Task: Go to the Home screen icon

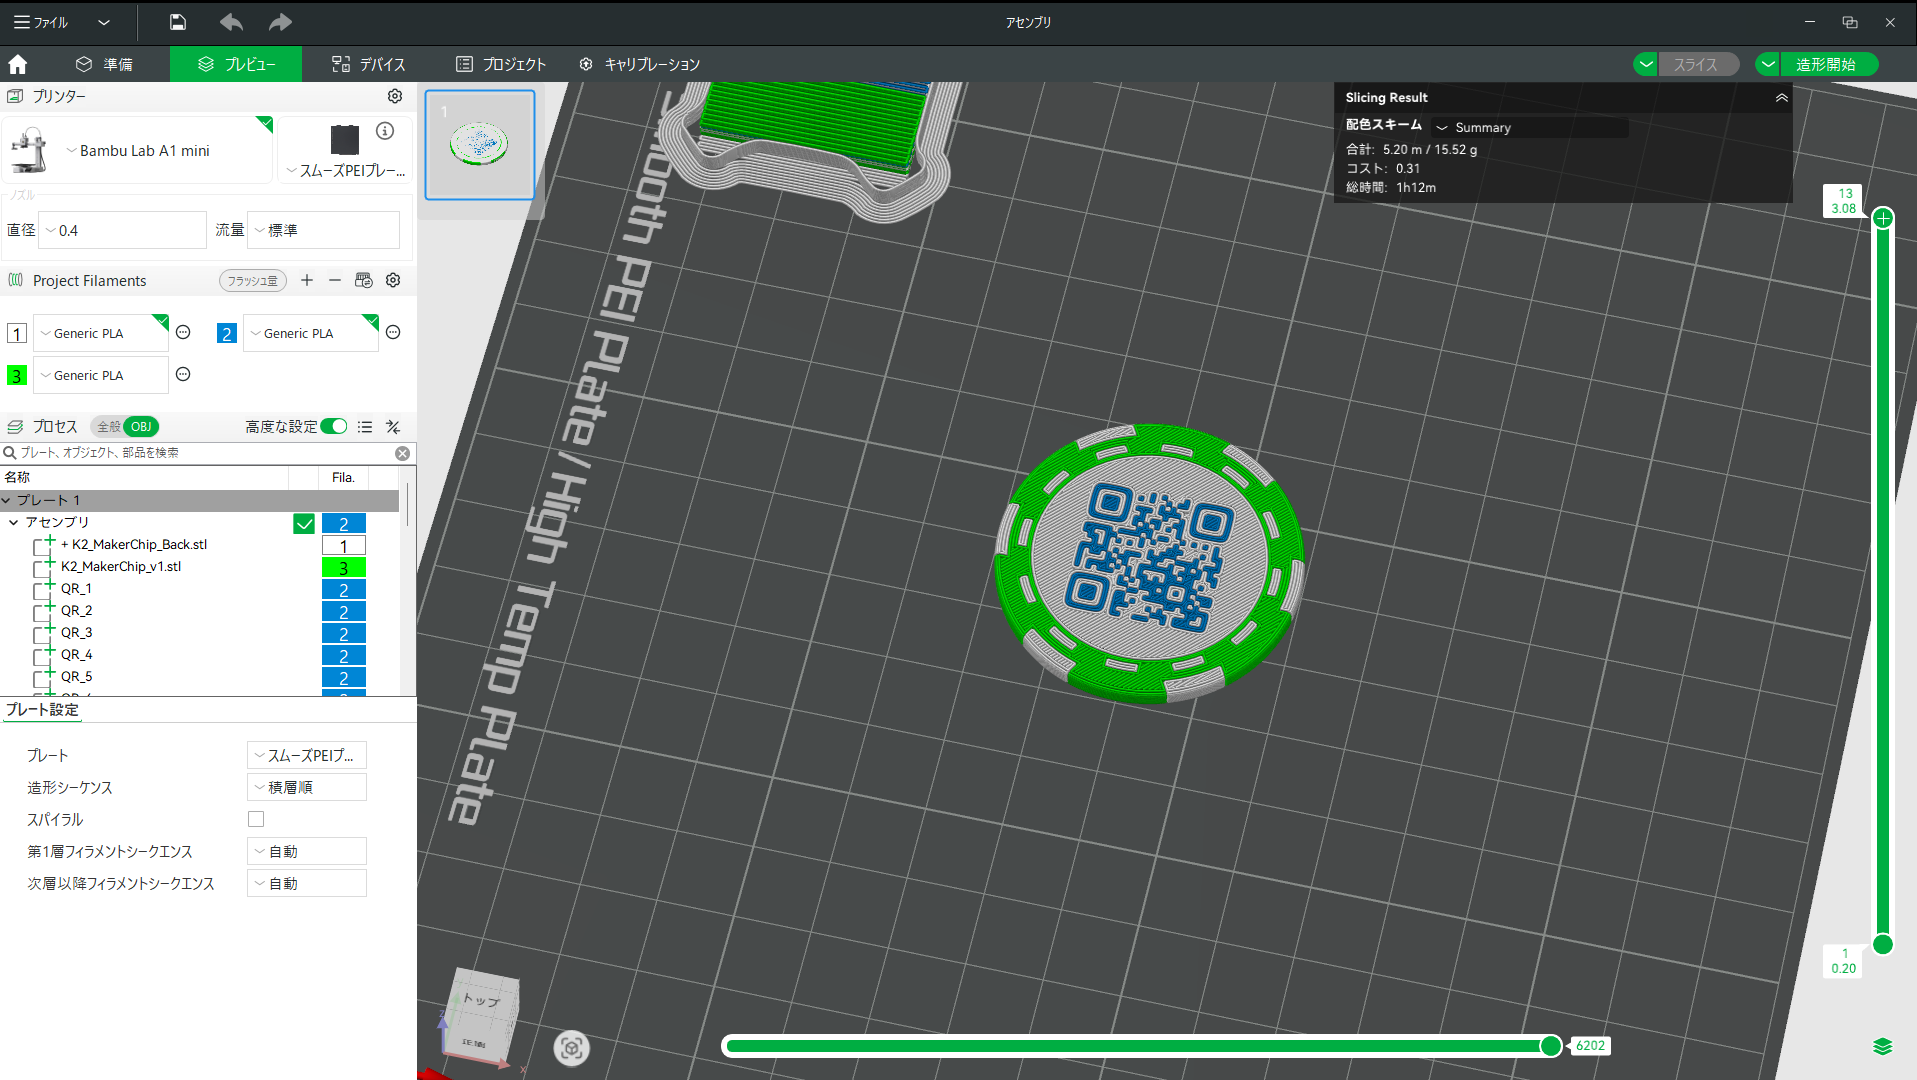Action: click(x=18, y=65)
